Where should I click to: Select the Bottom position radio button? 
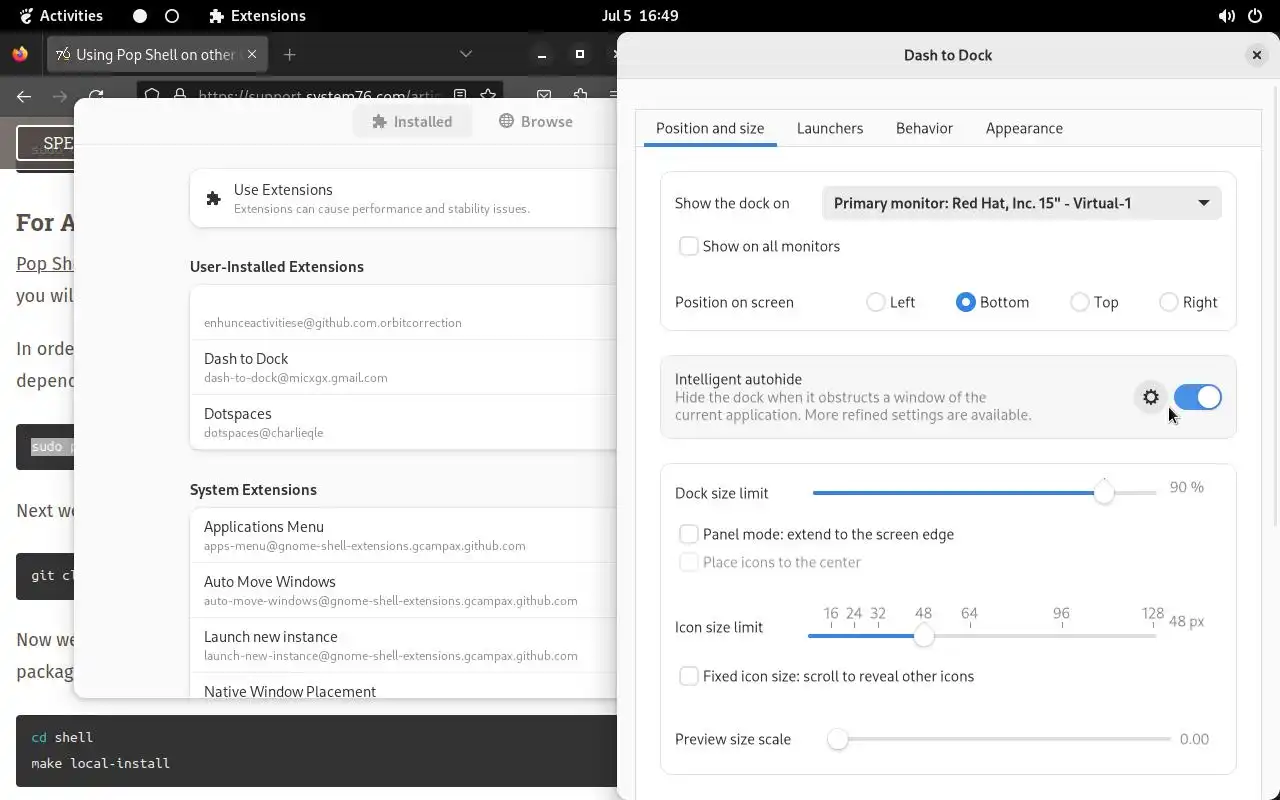(965, 302)
